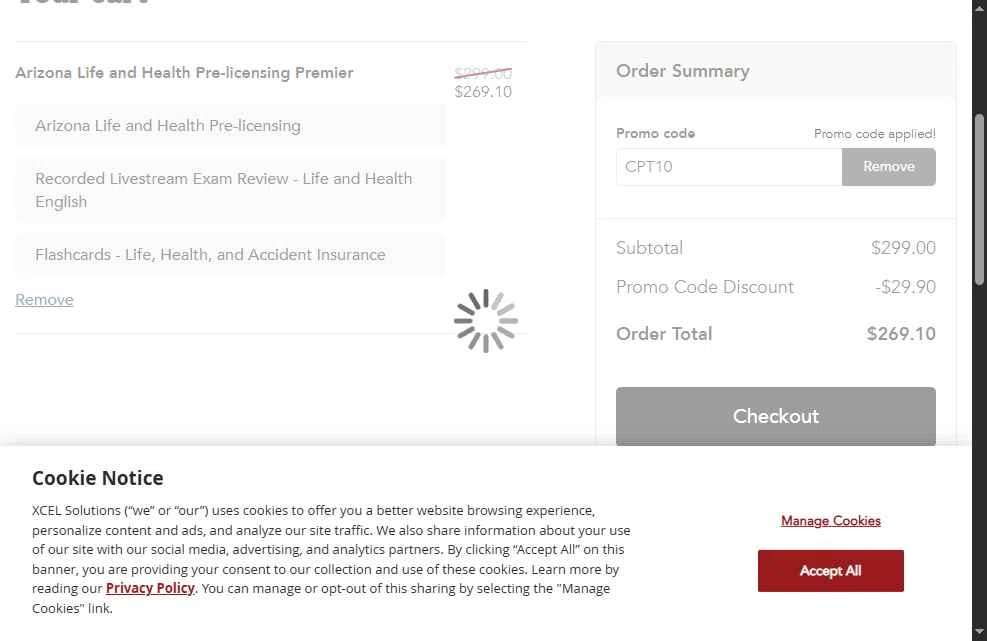Remove the Arizona course from cart

point(44,300)
